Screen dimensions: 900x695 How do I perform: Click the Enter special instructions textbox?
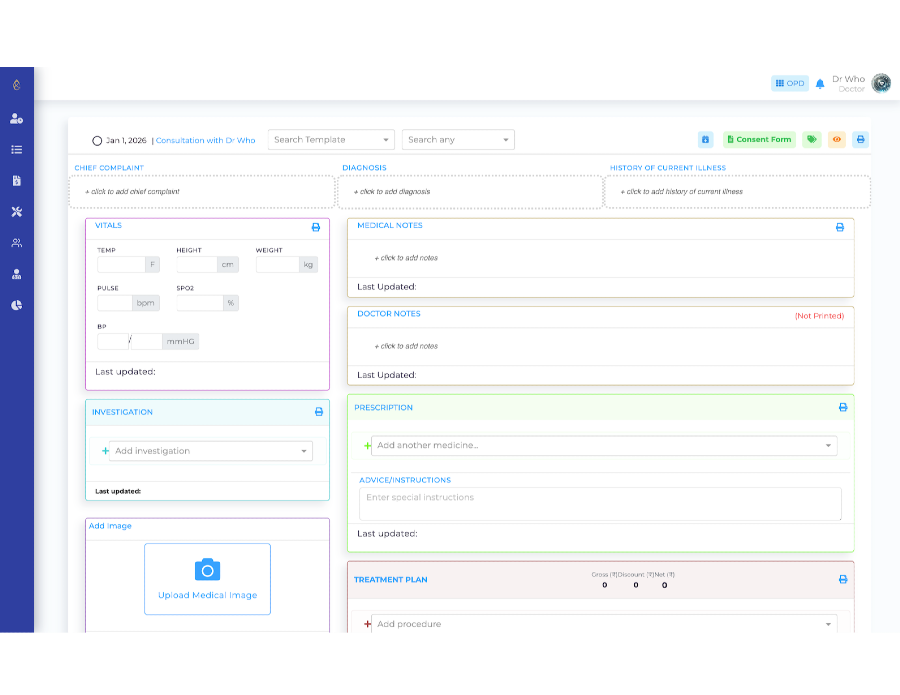[600, 504]
